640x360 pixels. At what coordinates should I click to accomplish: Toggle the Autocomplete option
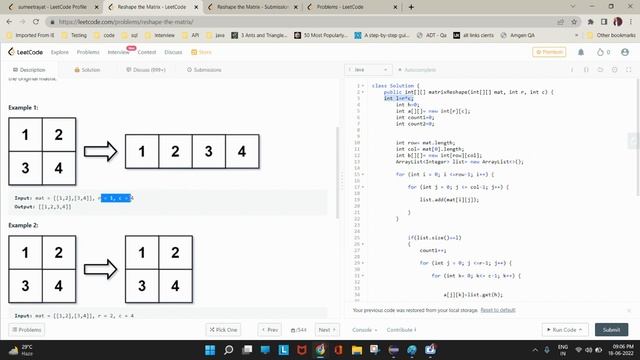[x=417, y=70]
